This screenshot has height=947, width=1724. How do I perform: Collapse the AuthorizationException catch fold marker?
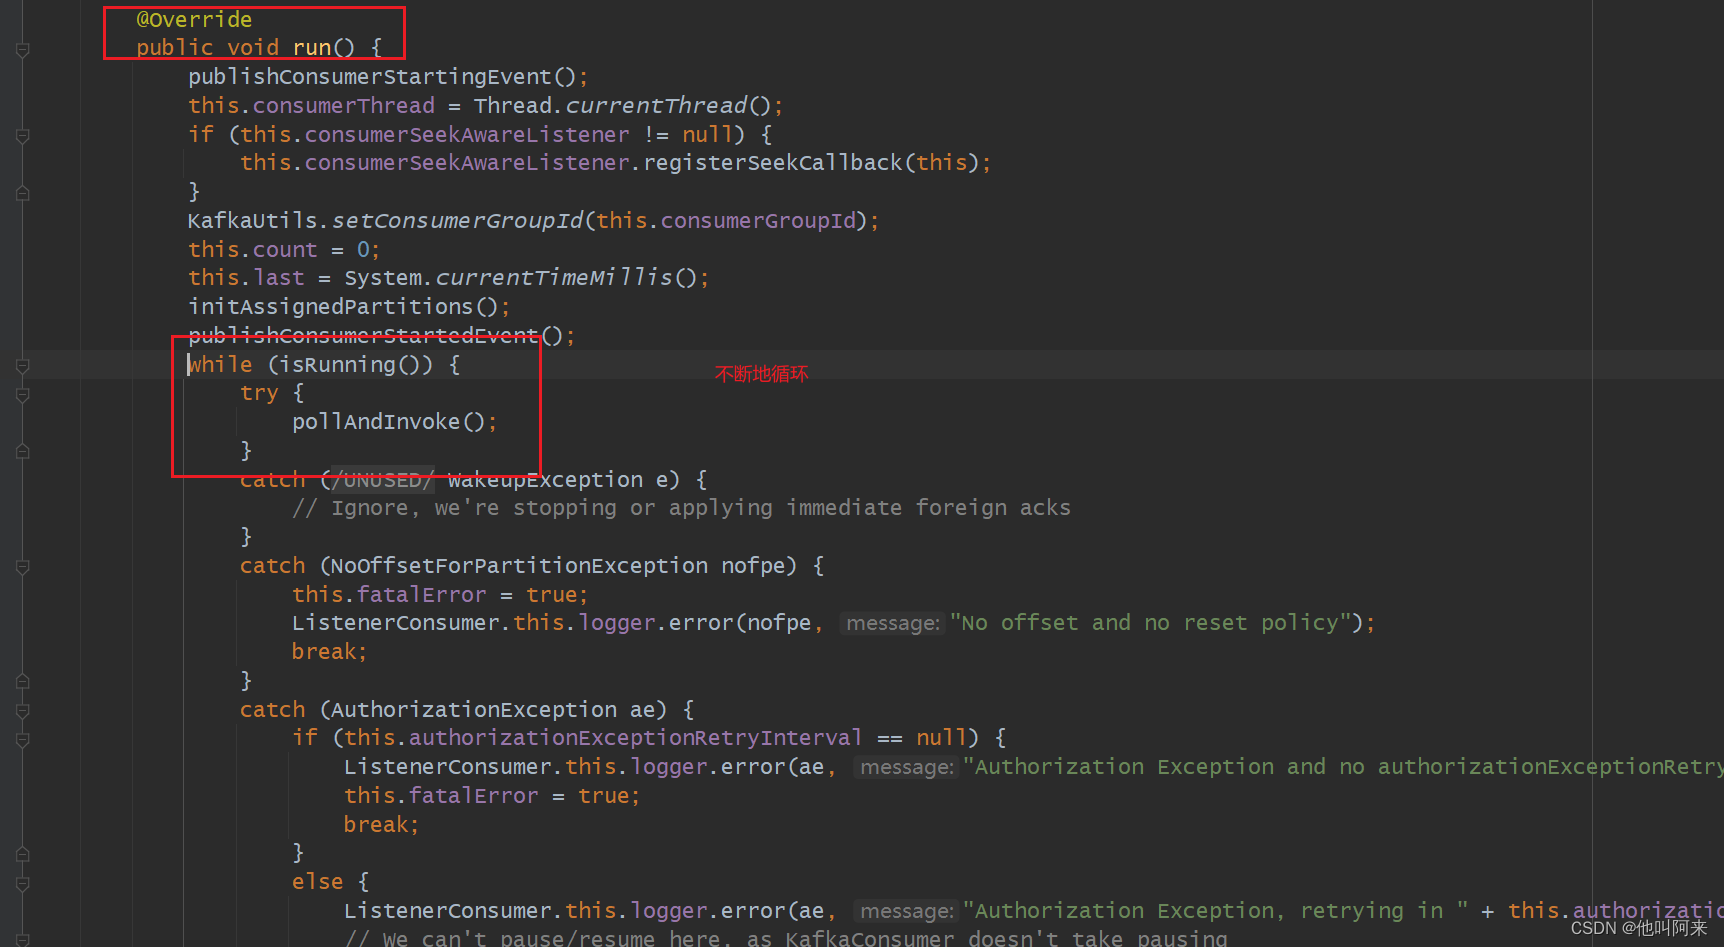pos(22,712)
